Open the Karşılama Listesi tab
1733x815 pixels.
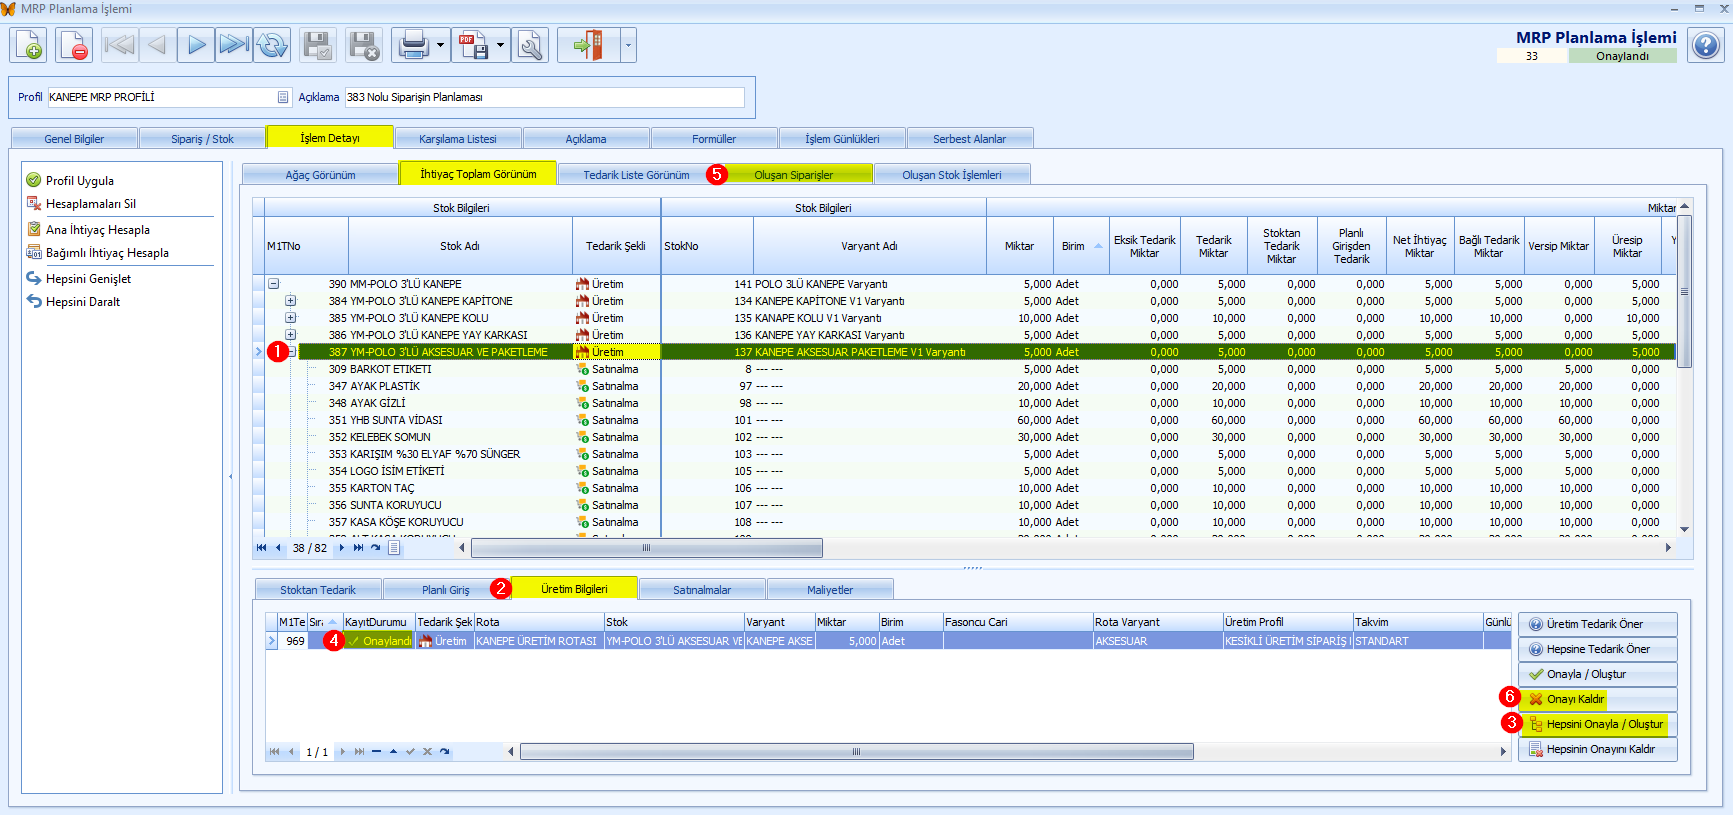tap(457, 139)
